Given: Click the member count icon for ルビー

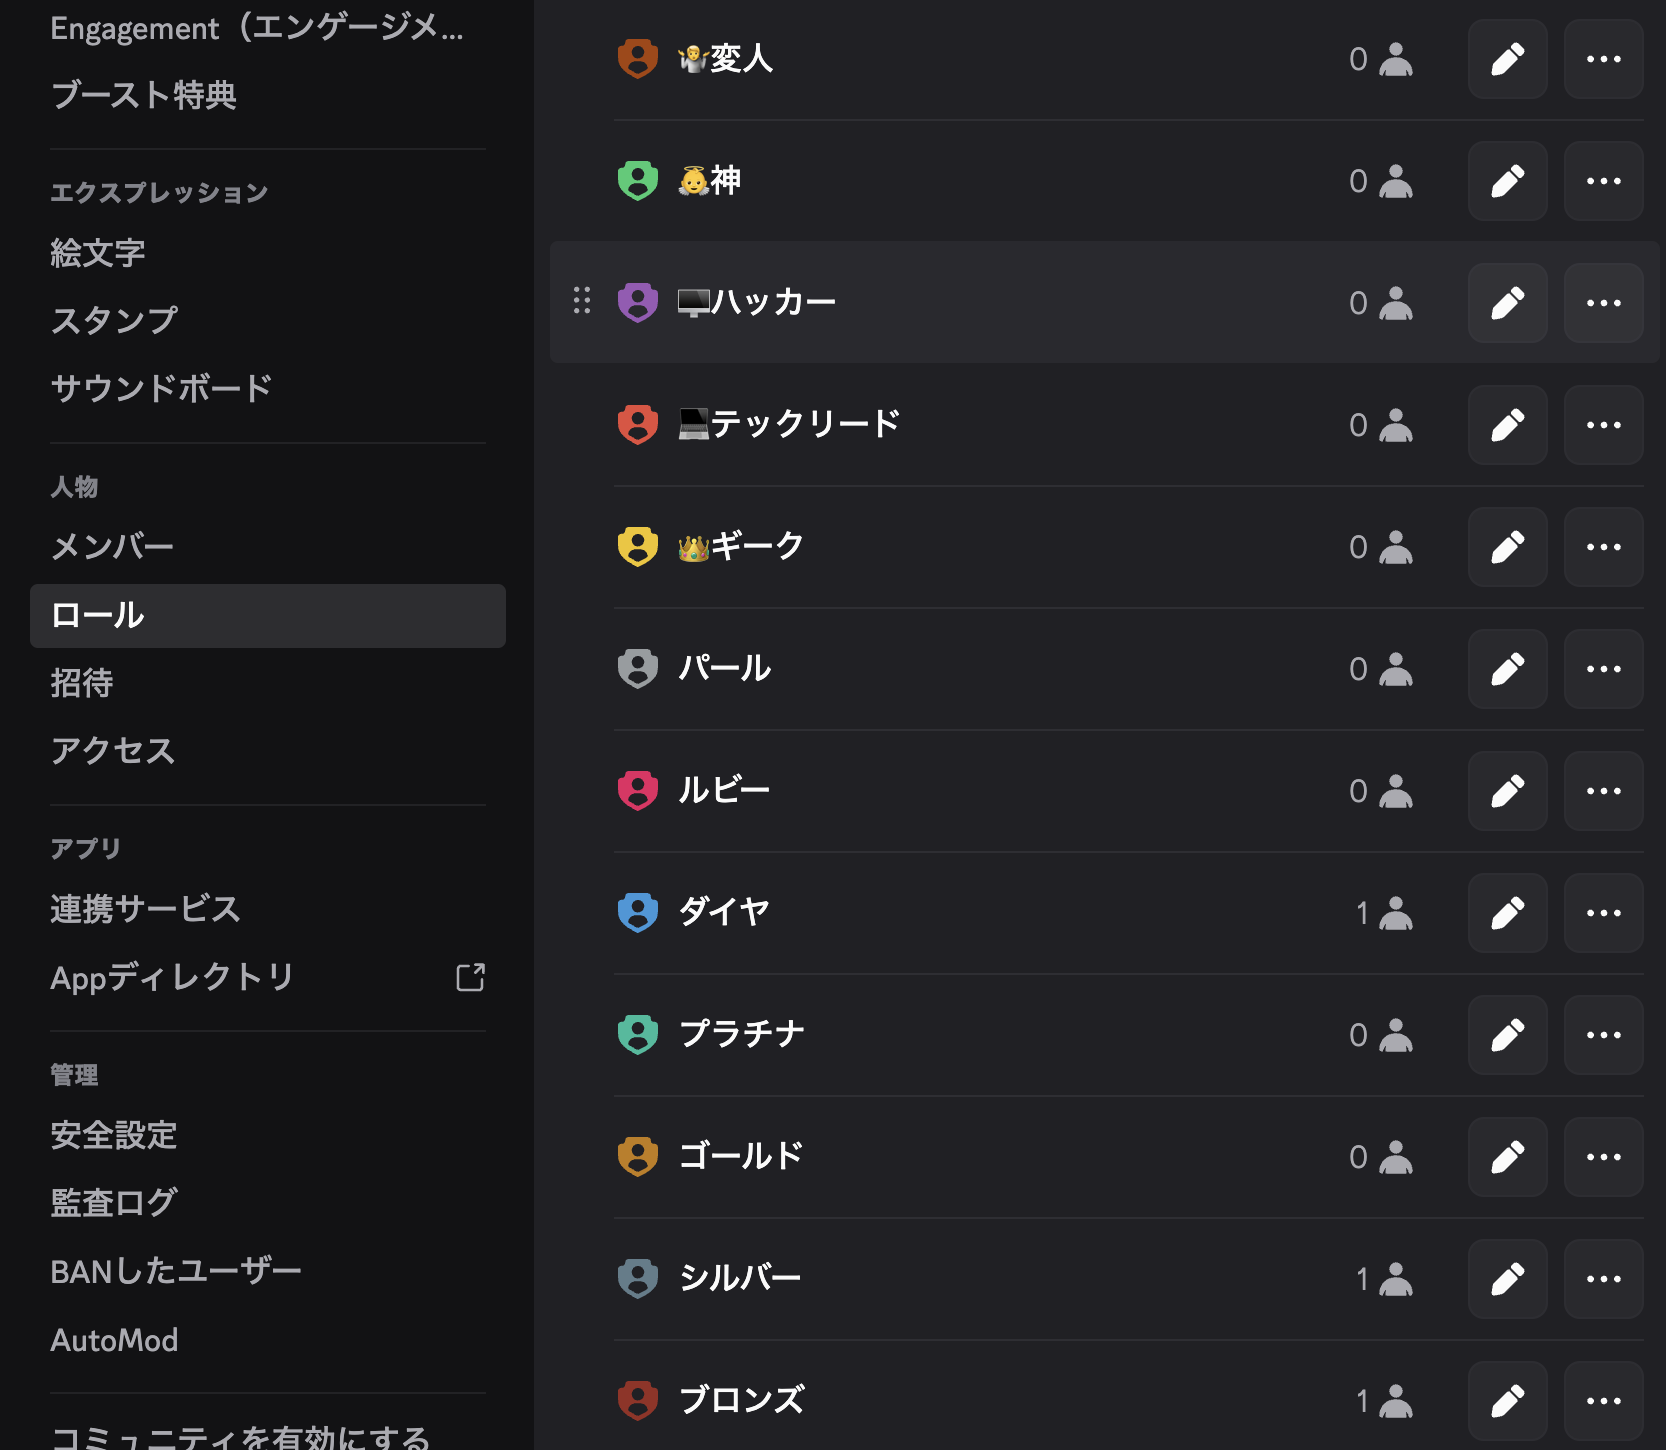Looking at the screenshot, I should coord(1394,791).
